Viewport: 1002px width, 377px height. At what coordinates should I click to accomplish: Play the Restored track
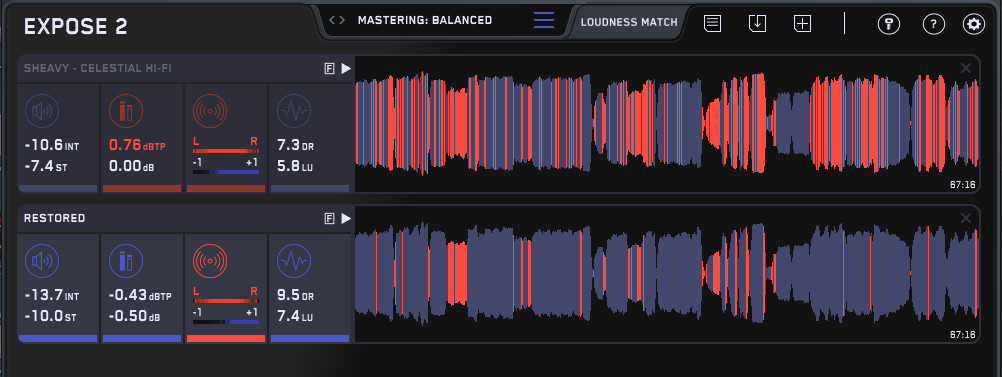[346, 219]
